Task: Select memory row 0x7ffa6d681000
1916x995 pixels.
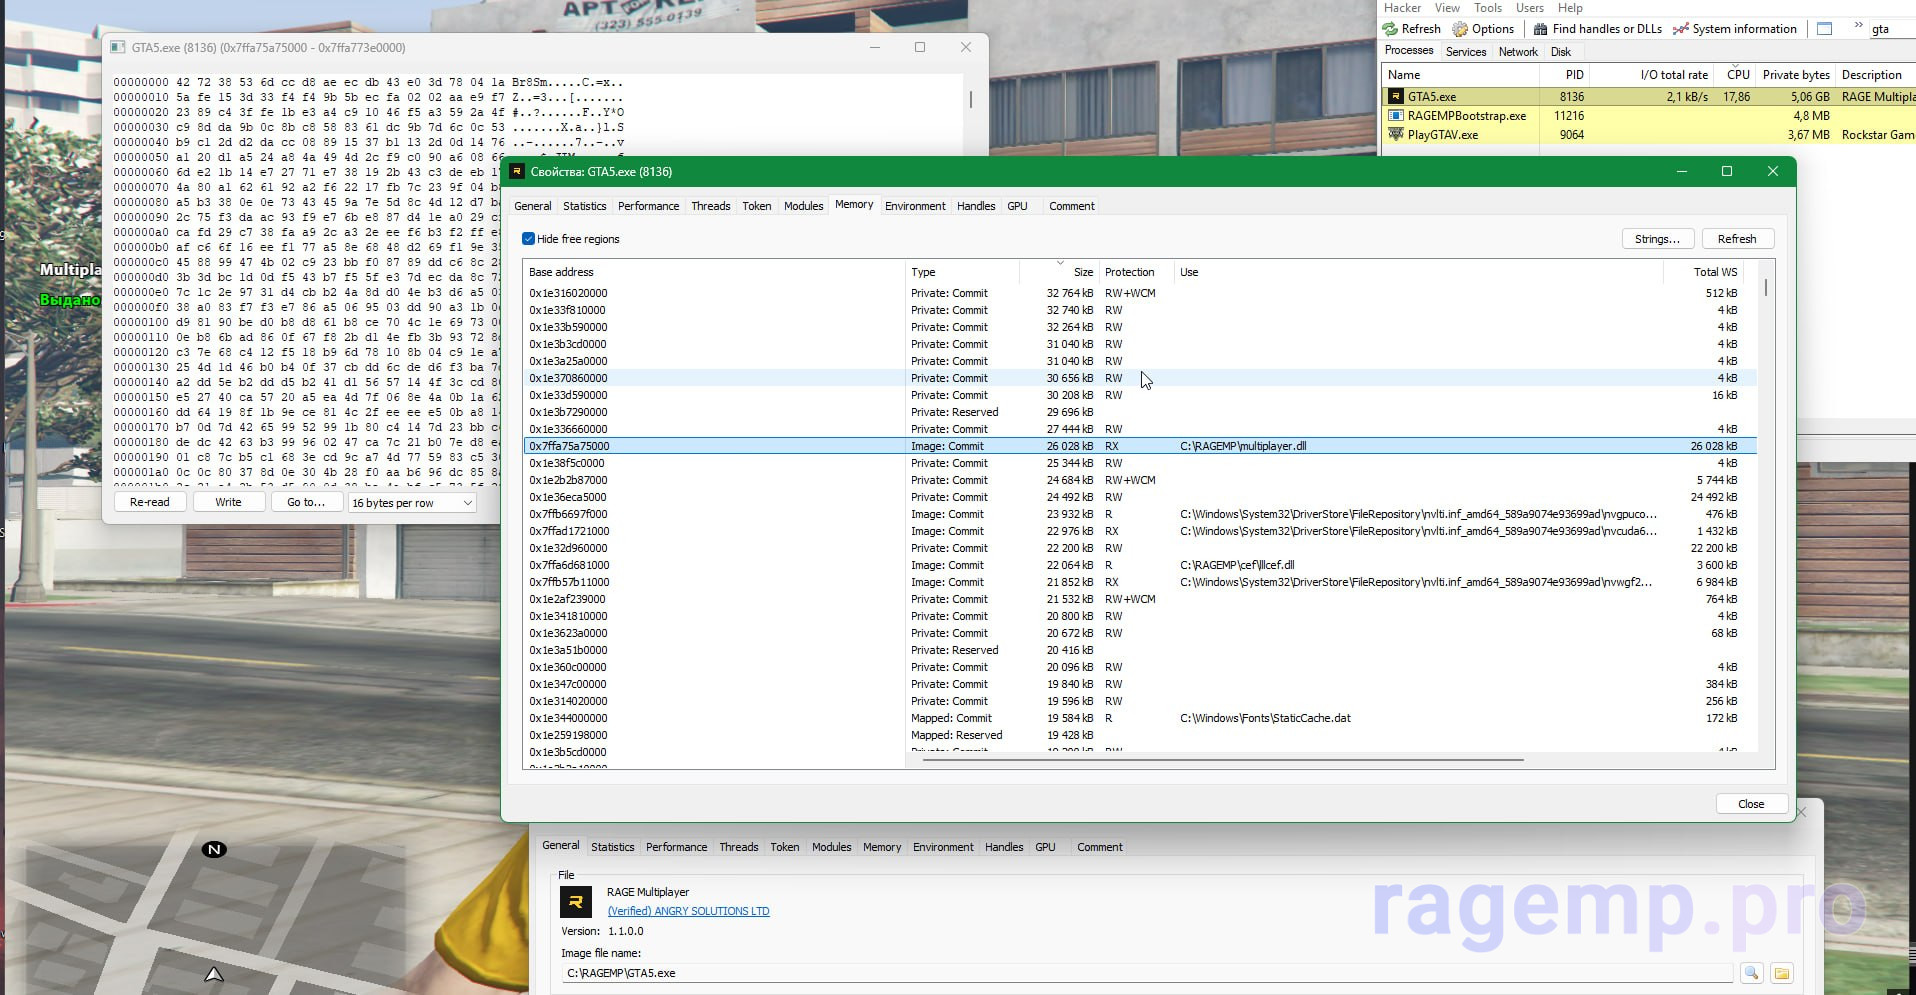Action: [1140, 565]
